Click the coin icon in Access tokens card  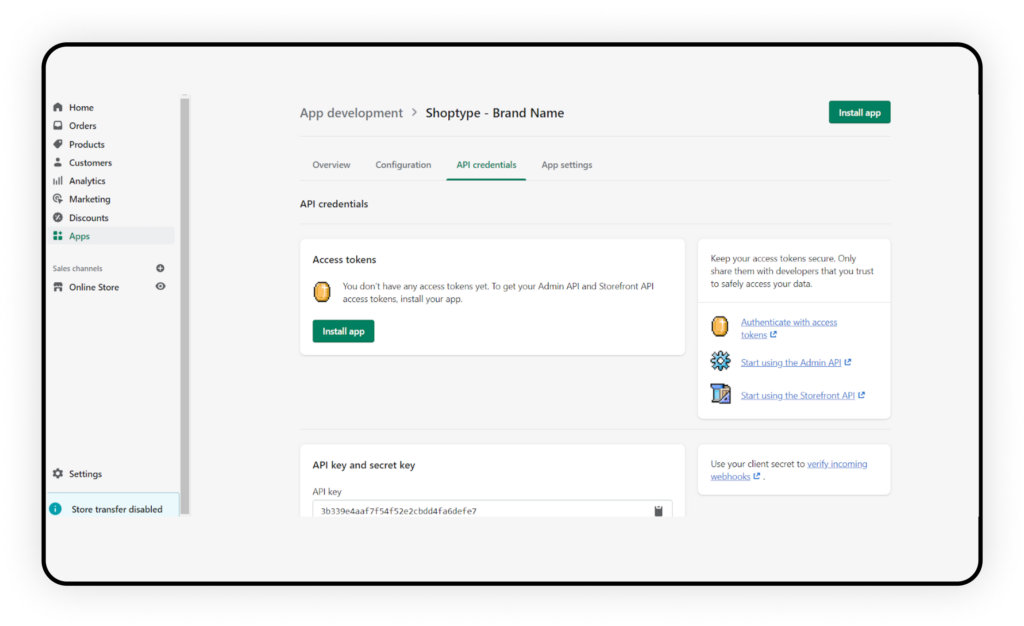click(x=322, y=292)
